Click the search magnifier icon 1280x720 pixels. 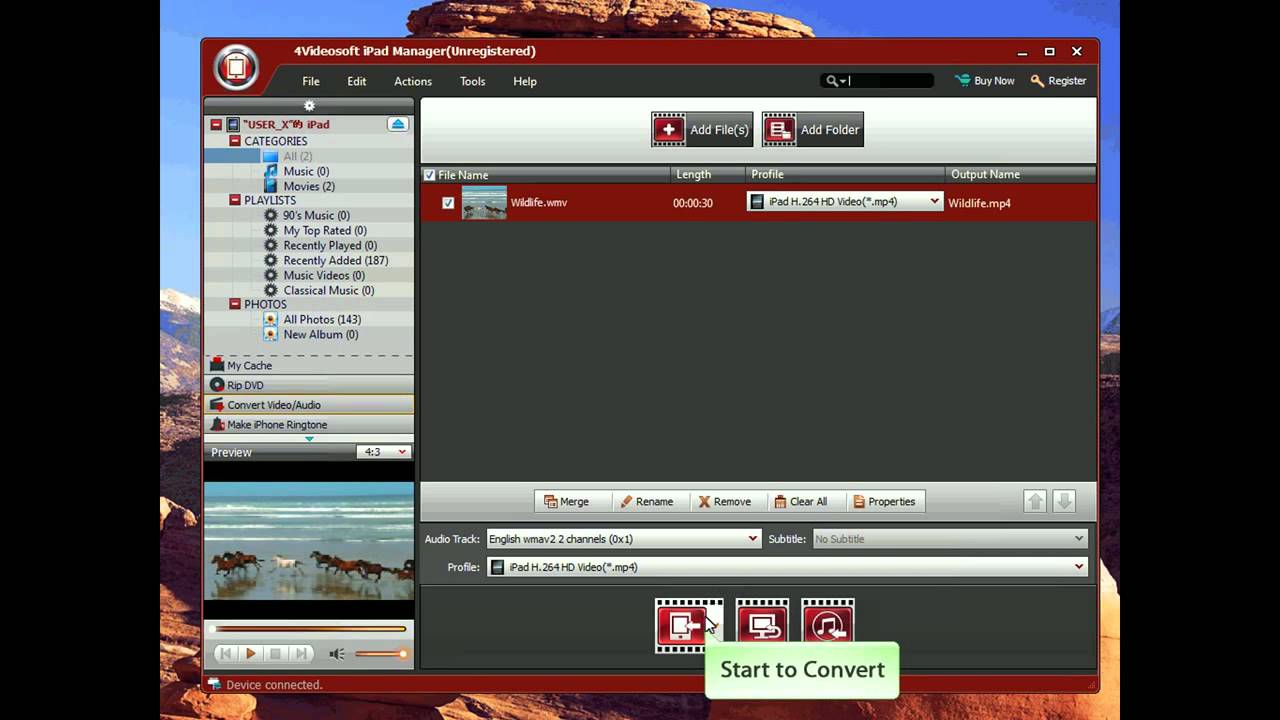(832, 81)
